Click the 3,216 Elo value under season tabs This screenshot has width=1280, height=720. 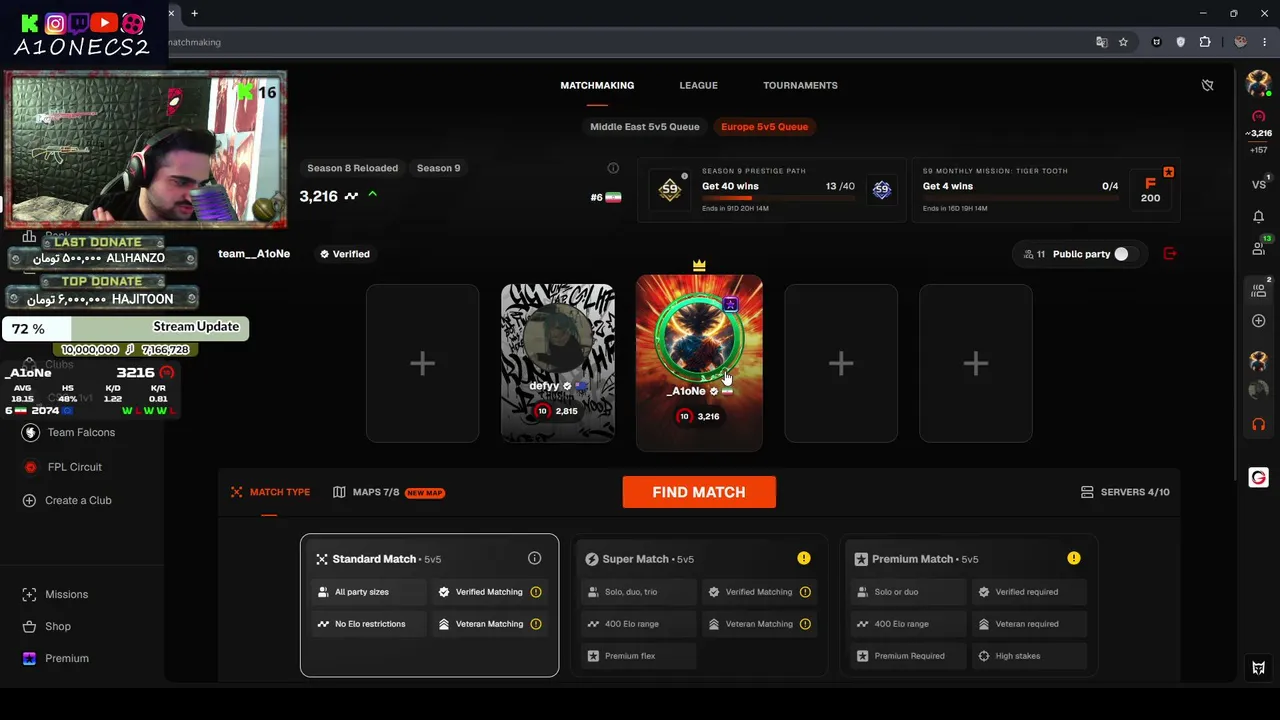(319, 196)
